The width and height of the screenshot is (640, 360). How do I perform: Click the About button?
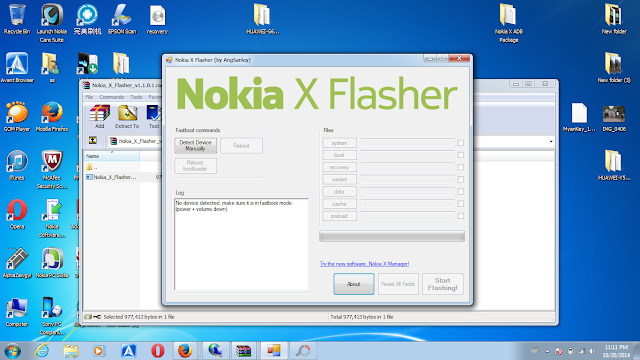pyautogui.click(x=353, y=284)
